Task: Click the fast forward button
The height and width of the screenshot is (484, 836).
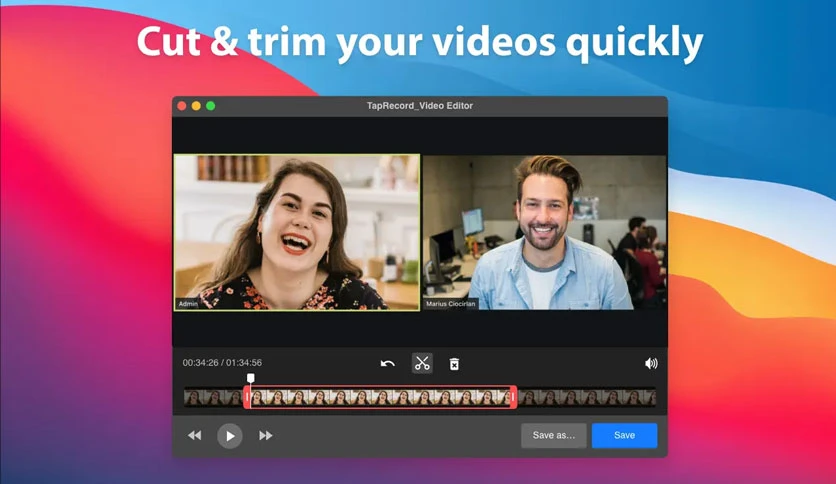Action: (266, 435)
